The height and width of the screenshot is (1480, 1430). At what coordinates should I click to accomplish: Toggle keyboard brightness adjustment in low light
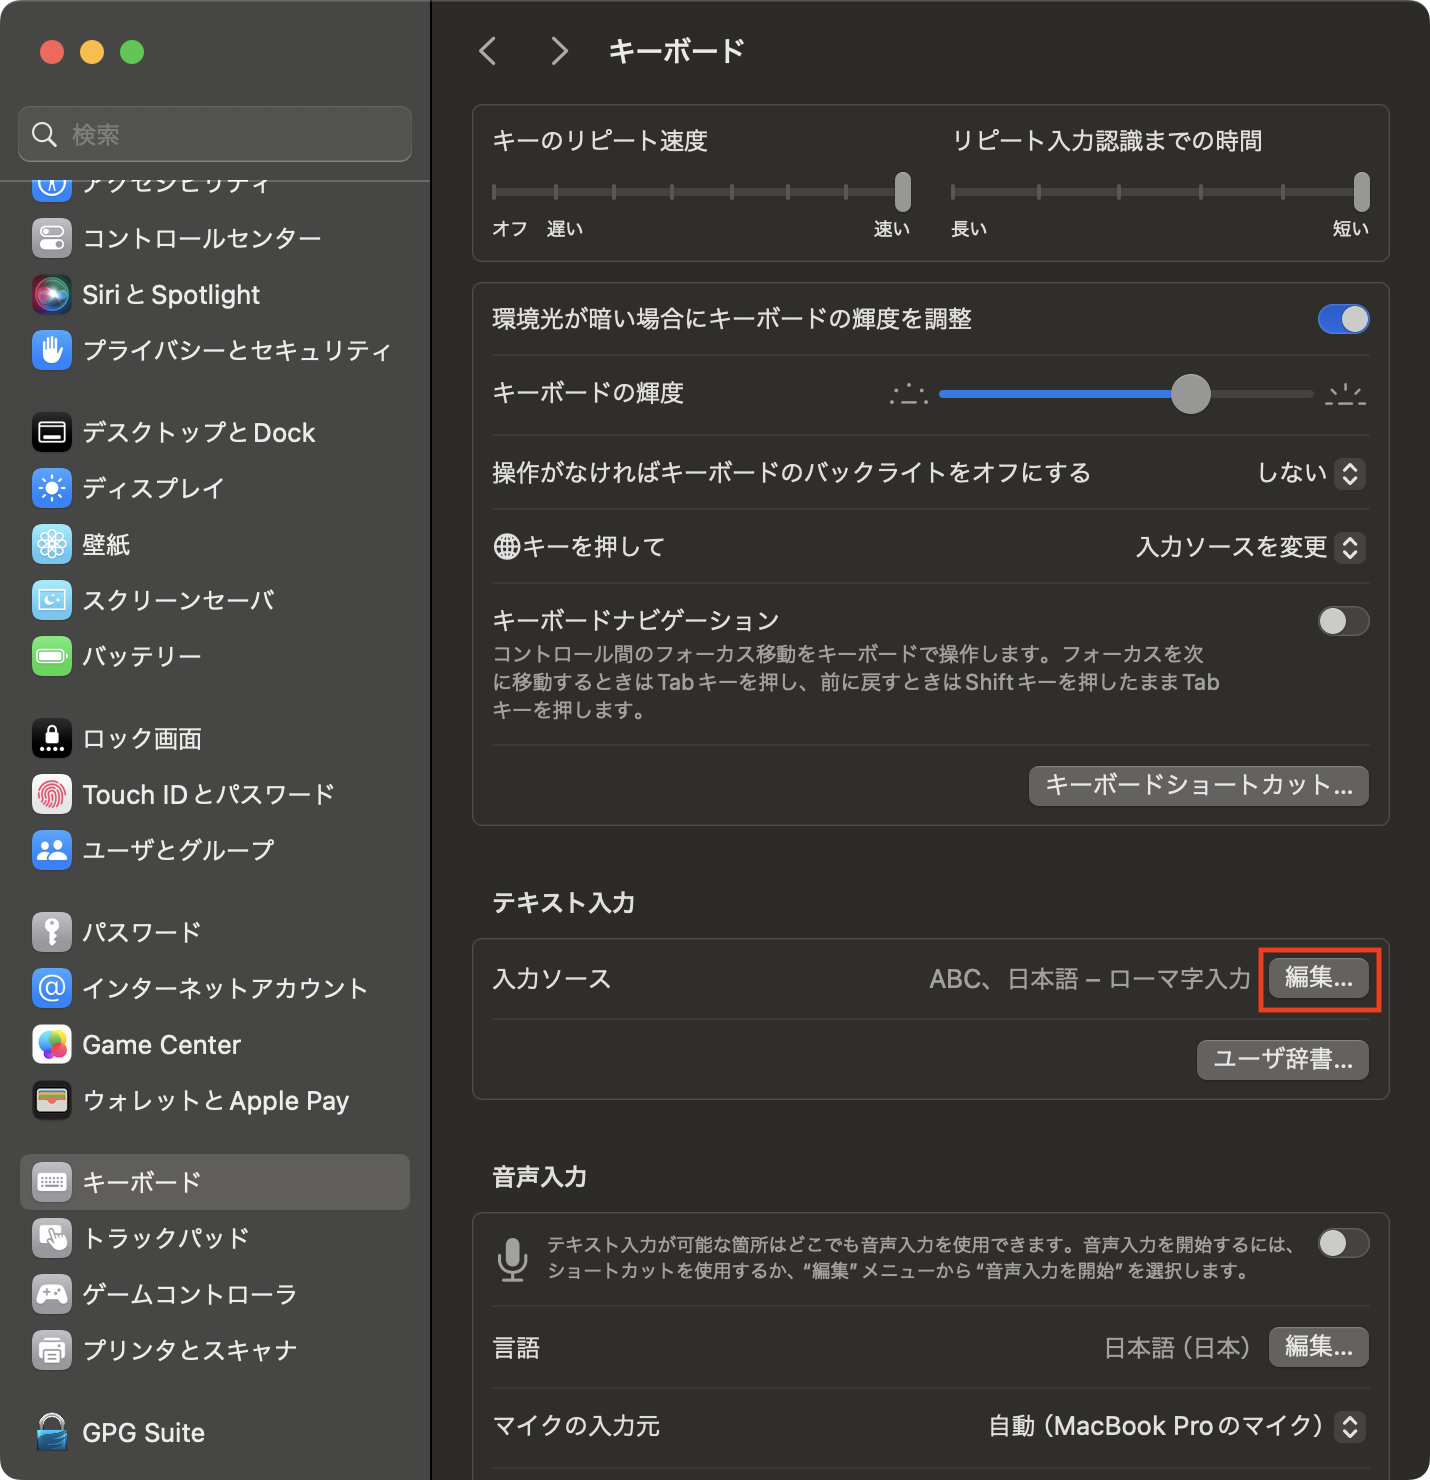pos(1343,319)
